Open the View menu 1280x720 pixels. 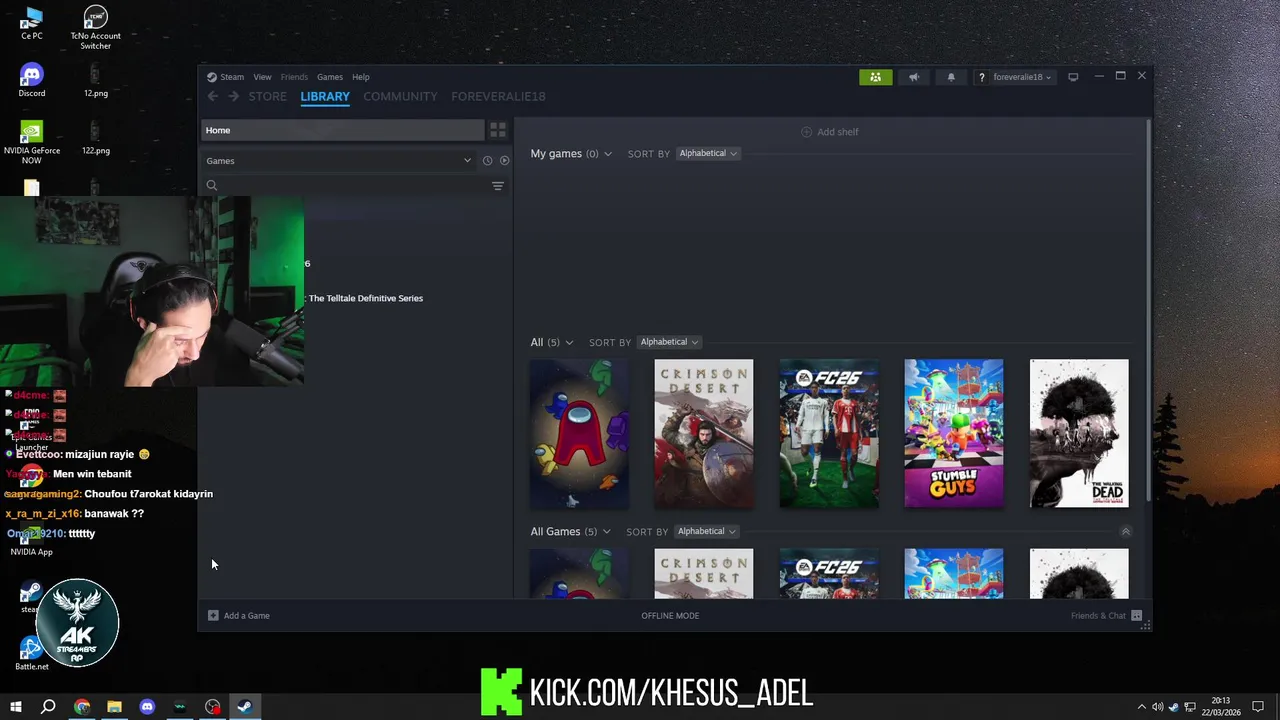pyautogui.click(x=262, y=77)
